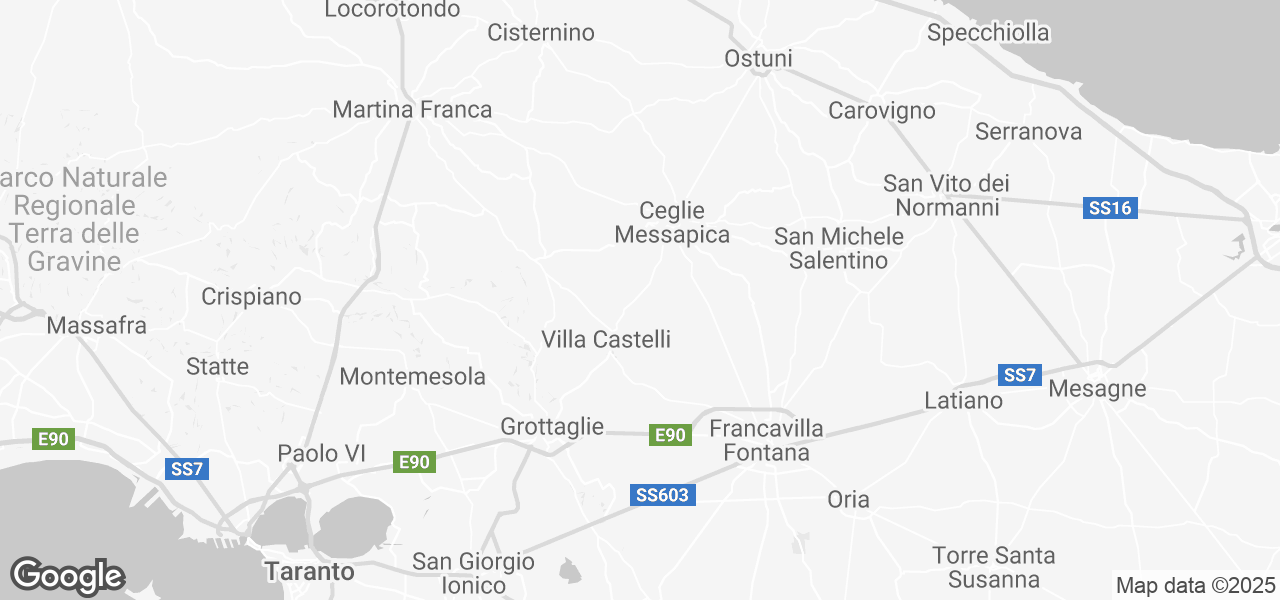Click the SS603 road shield
The width and height of the screenshot is (1280, 600).
click(x=663, y=495)
